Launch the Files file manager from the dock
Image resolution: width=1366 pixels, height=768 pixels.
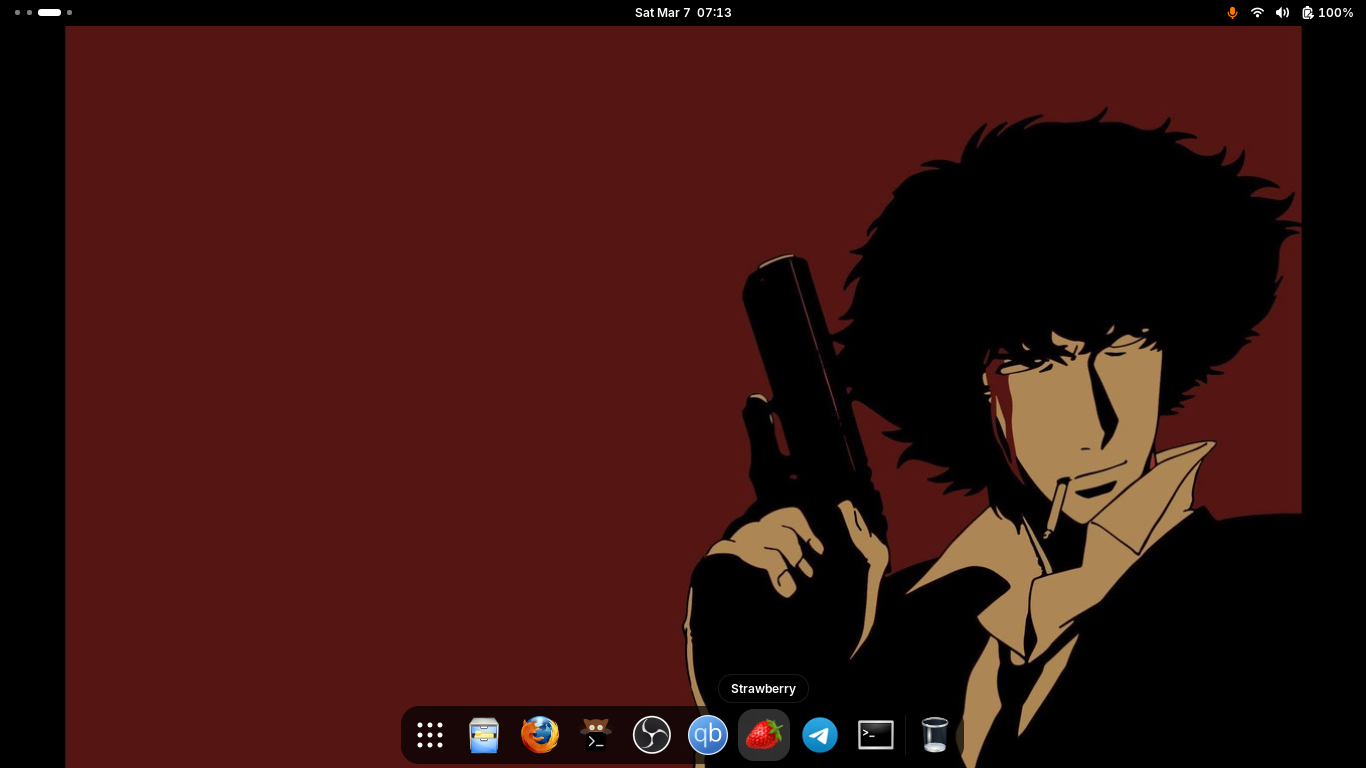click(x=484, y=735)
